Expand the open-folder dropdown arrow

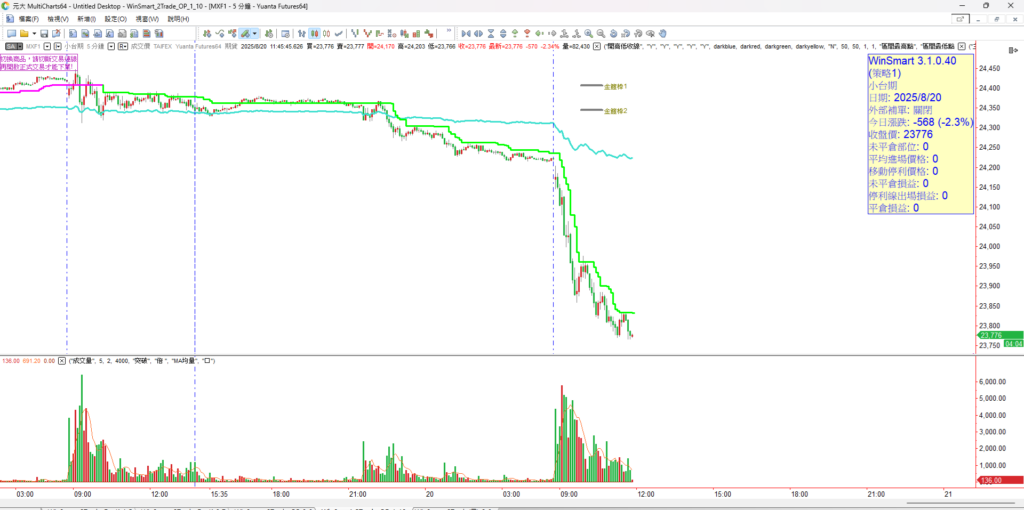tap(34, 33)
